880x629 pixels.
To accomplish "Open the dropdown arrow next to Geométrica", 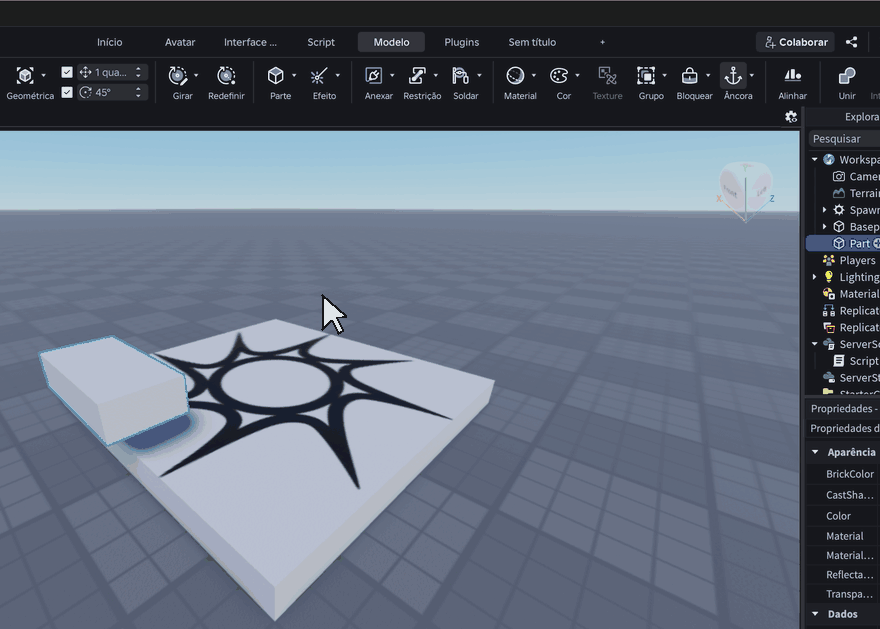I will click(44, 75).
